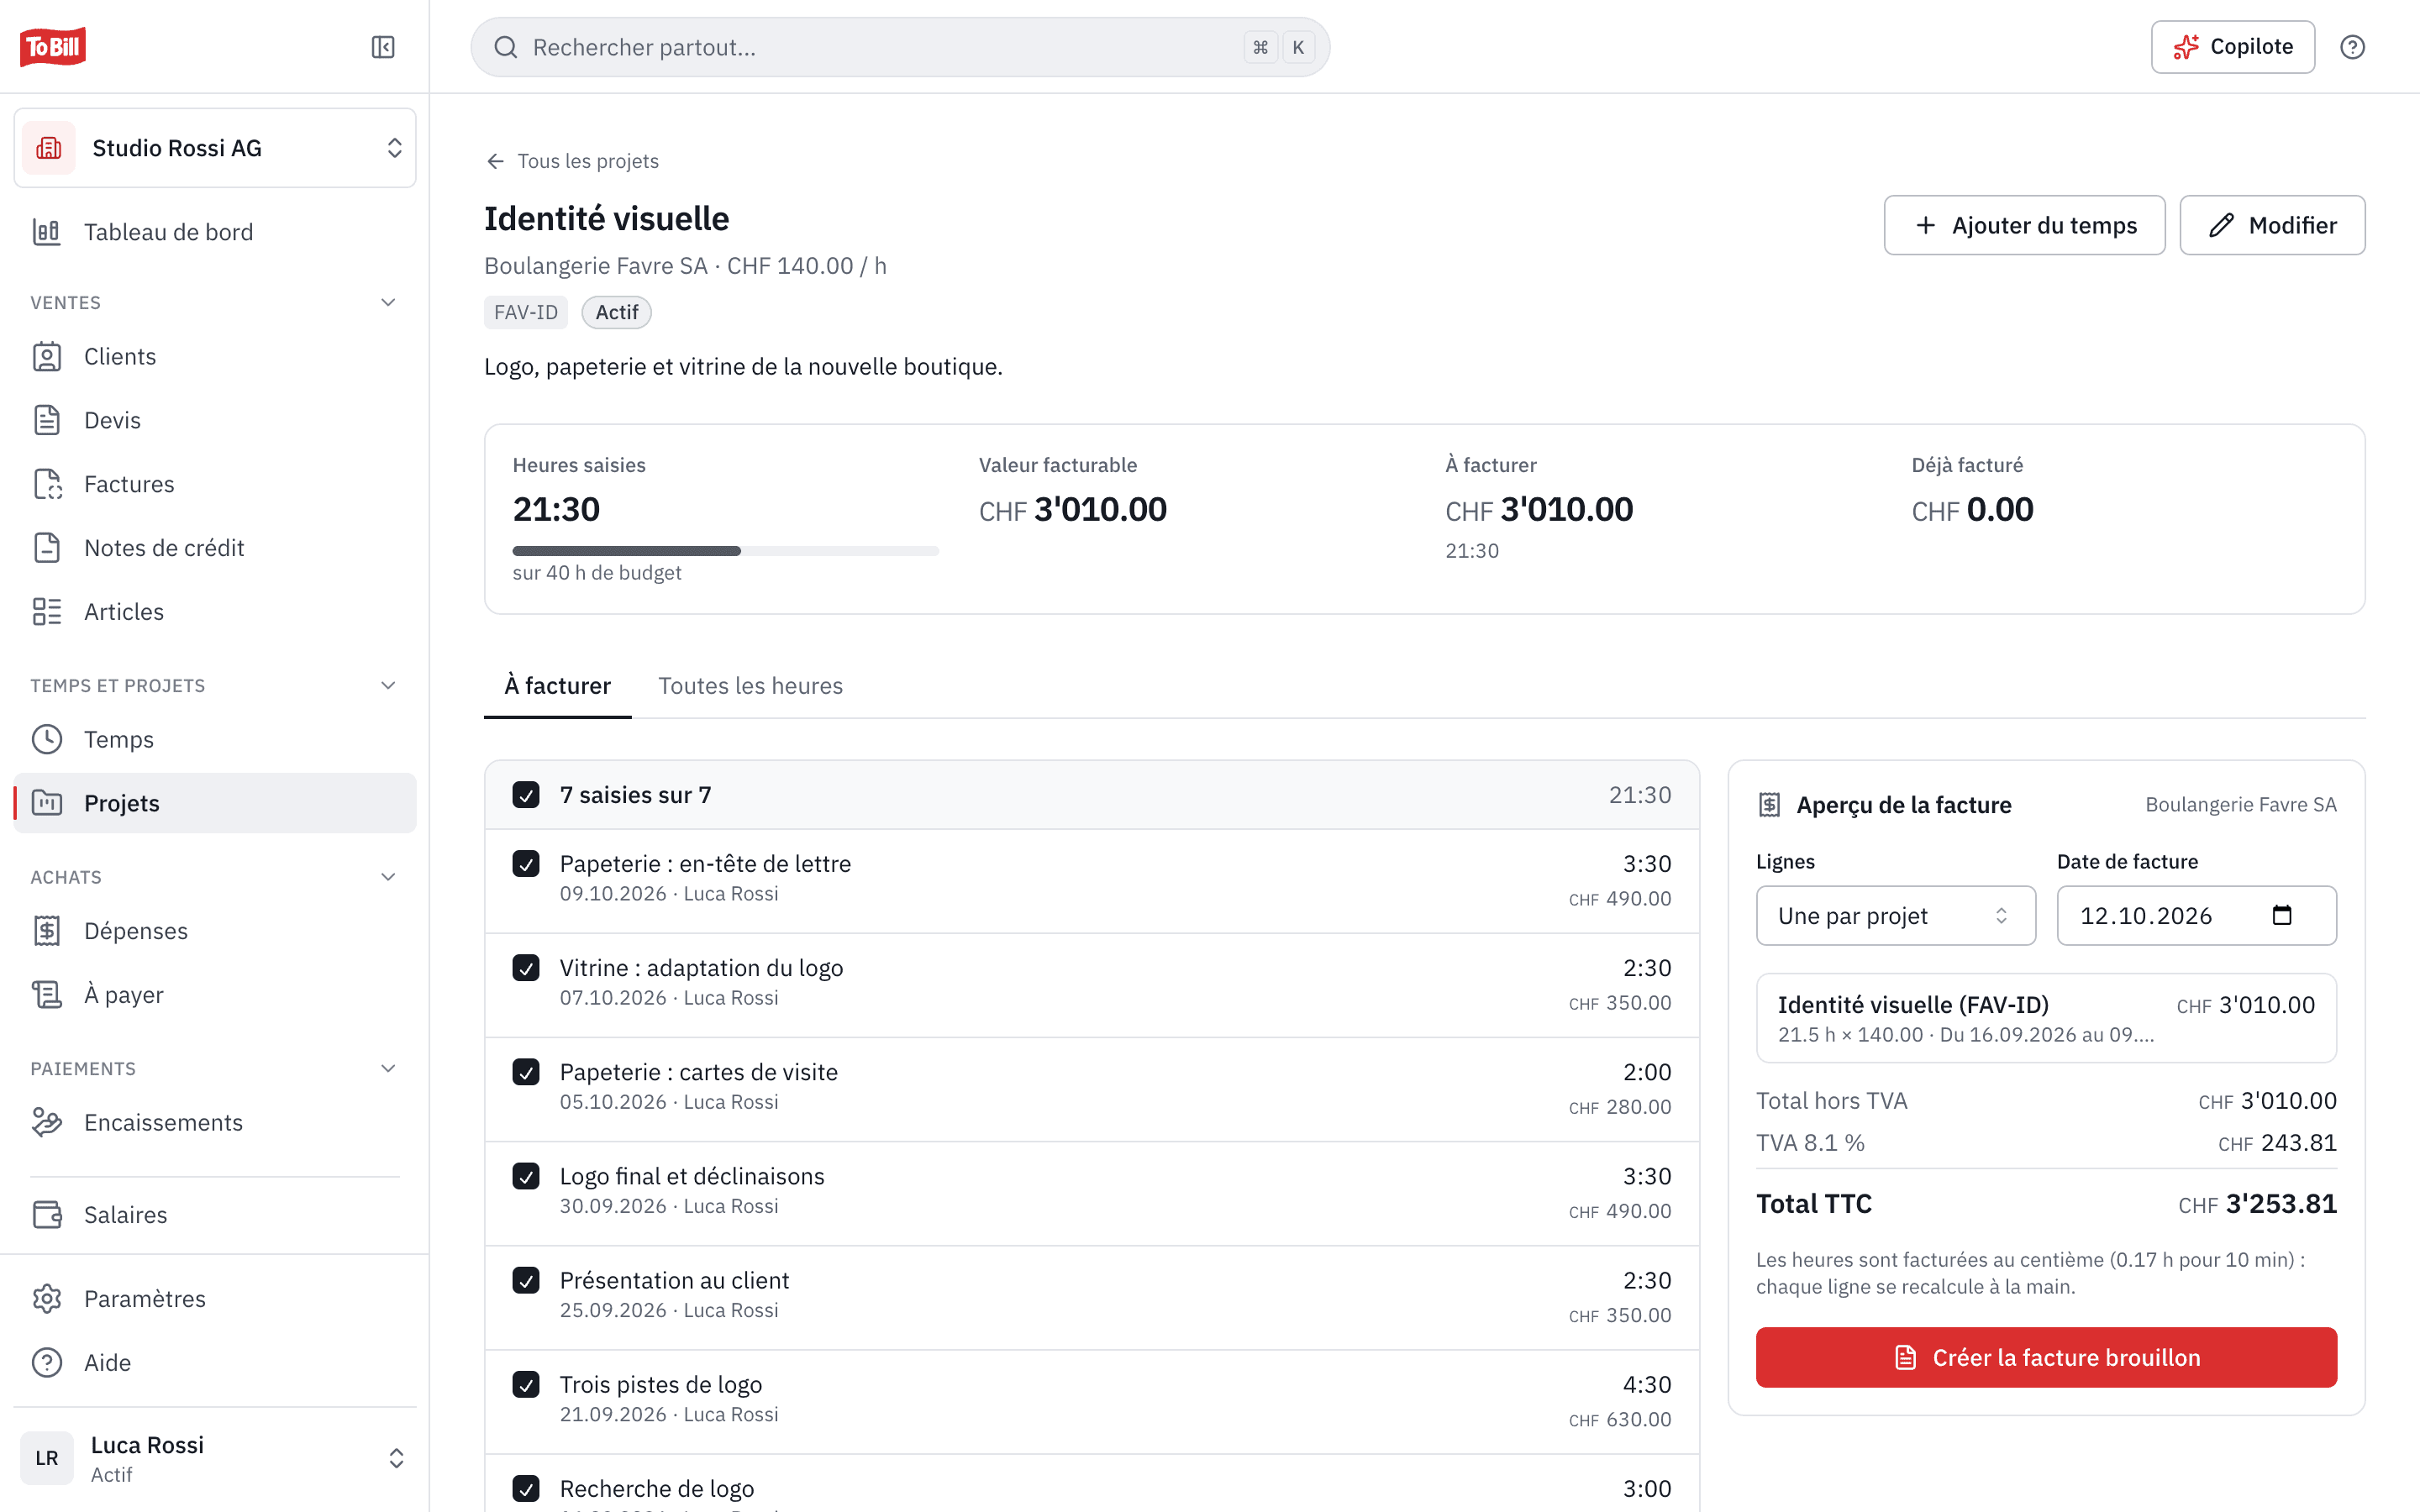
Task: Collapse the TEMPS ET PROJETS section
Action: [x=388, y=685]
